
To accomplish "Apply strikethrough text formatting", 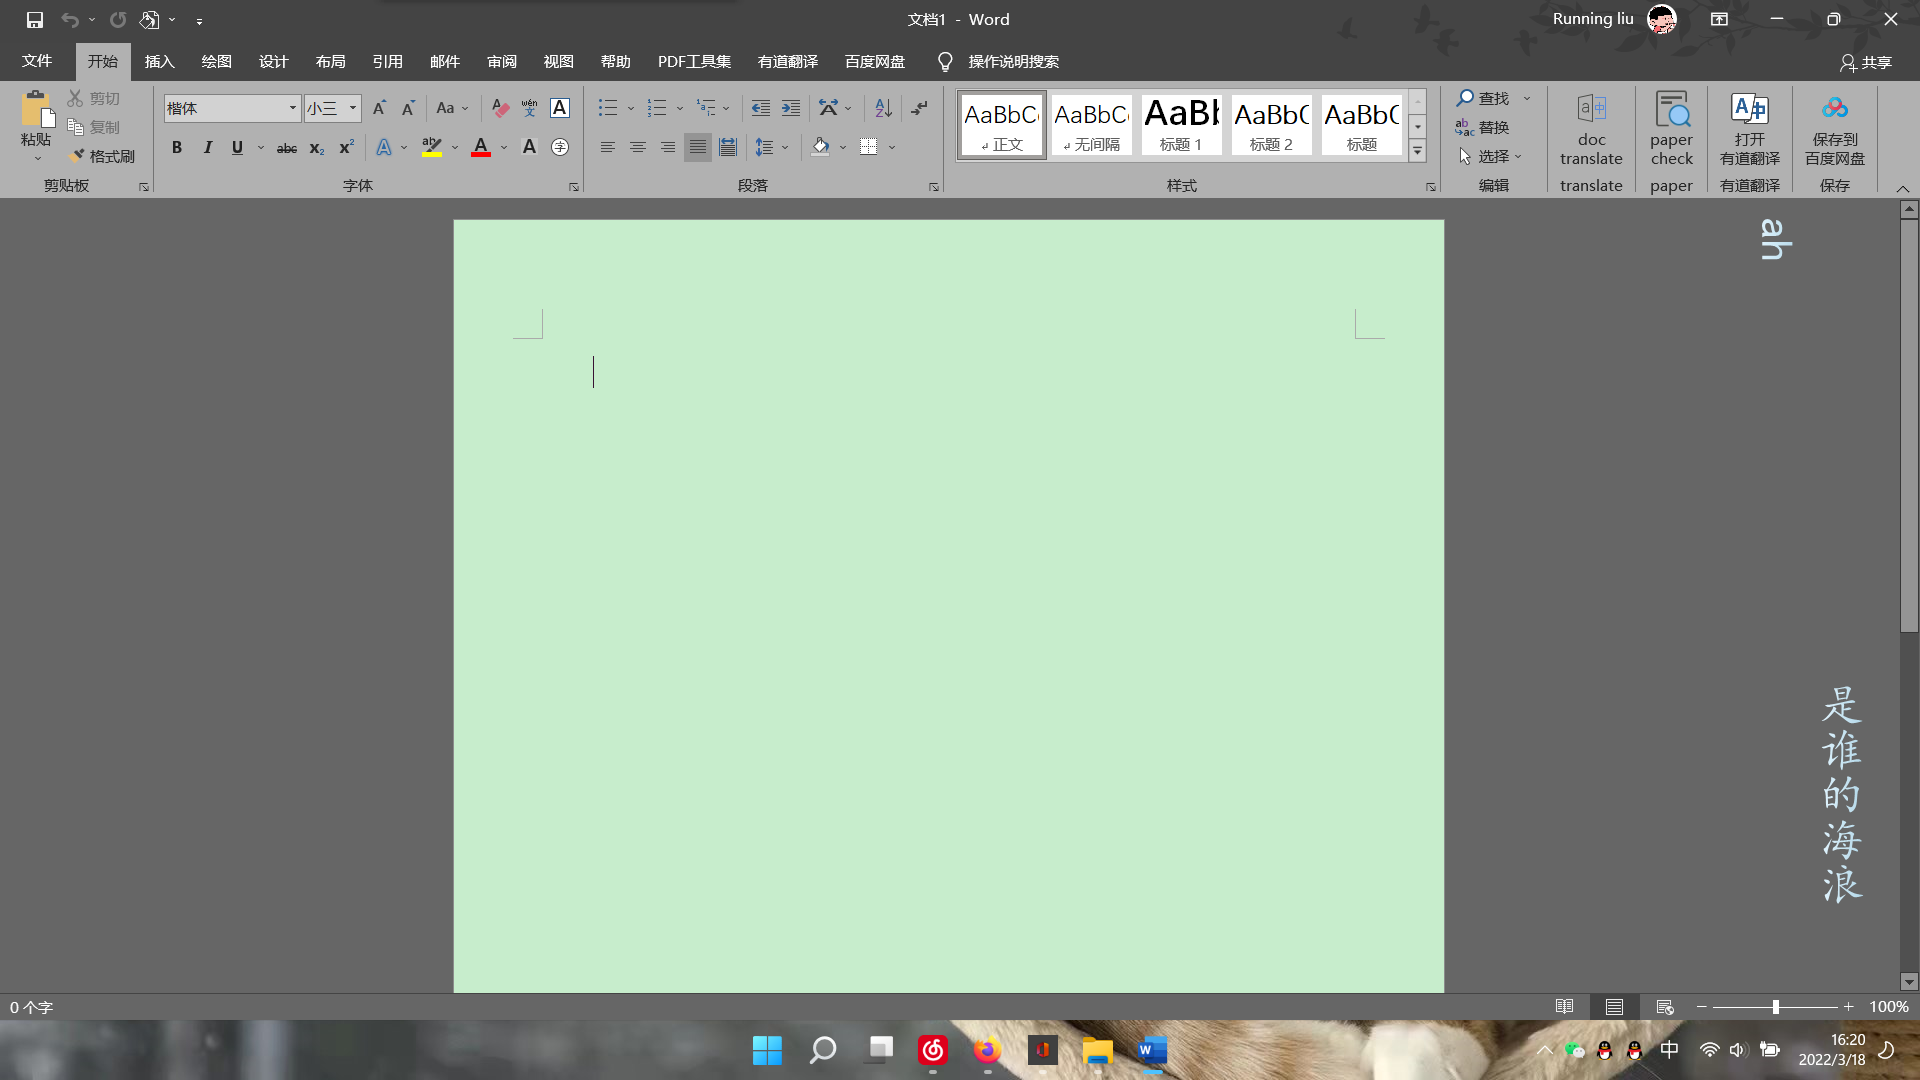I will pos(286,148).
